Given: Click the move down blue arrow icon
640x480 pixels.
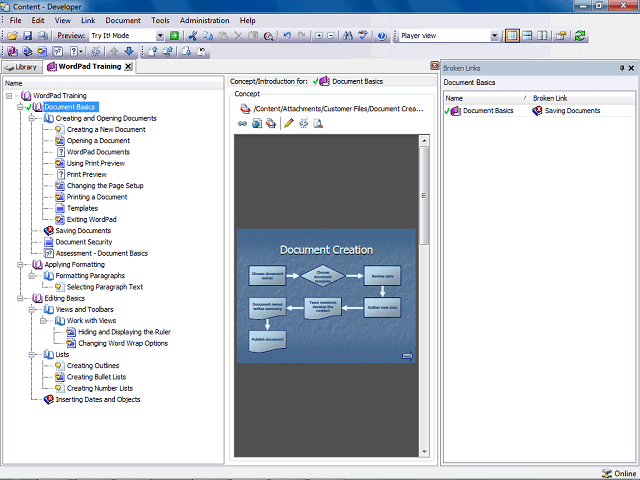Looking at the screenshot, I should 129,51.
